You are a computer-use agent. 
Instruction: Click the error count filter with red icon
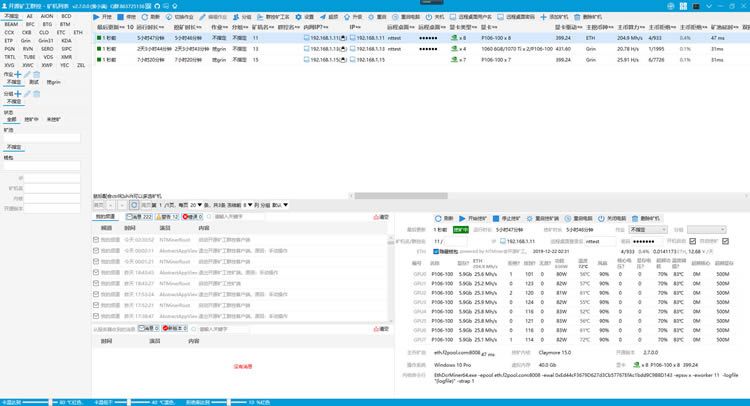pyautogui.click(x=192, y=217)
